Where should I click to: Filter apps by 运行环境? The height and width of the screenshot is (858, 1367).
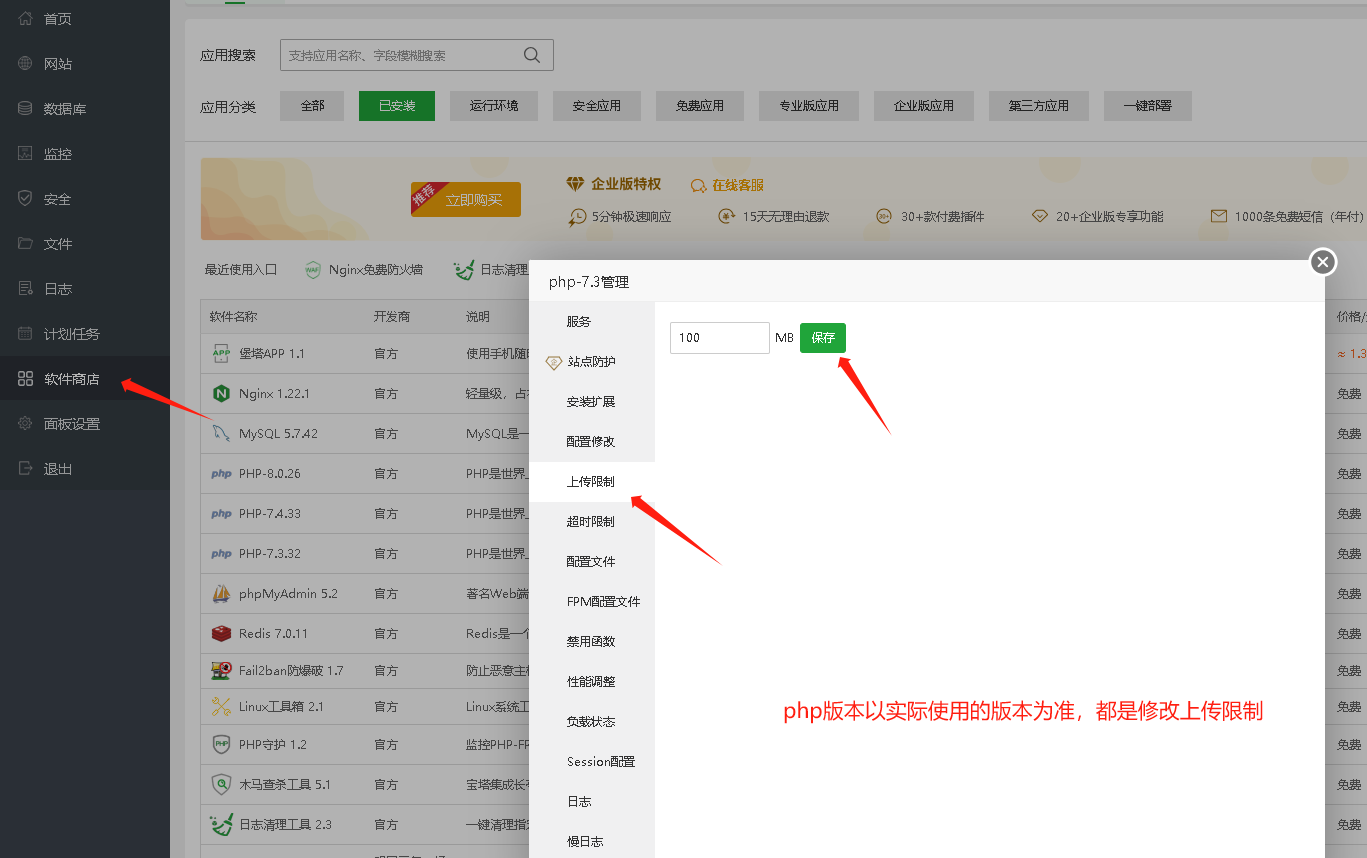494,106
